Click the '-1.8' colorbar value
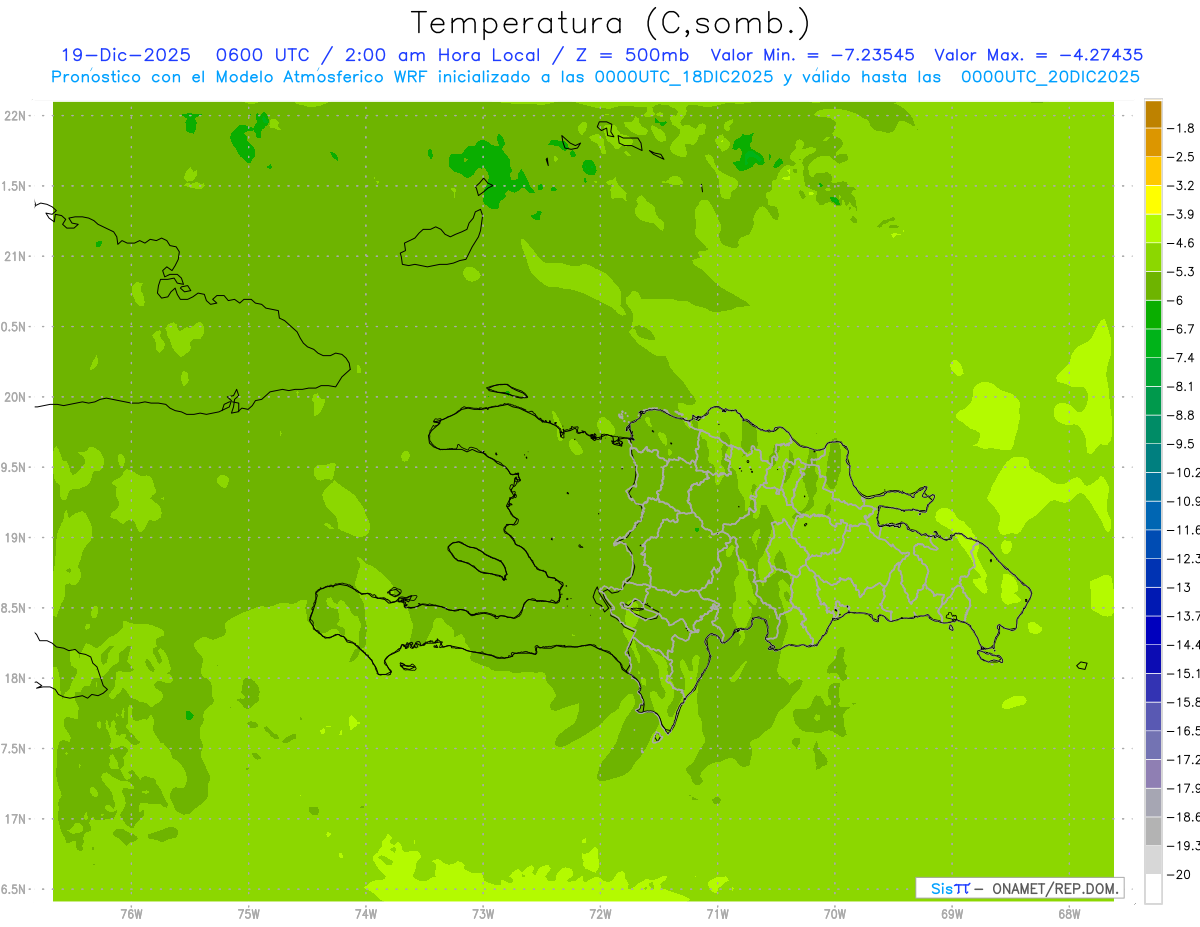Viewport: 1200px width, 927px height. [1183, 128]
